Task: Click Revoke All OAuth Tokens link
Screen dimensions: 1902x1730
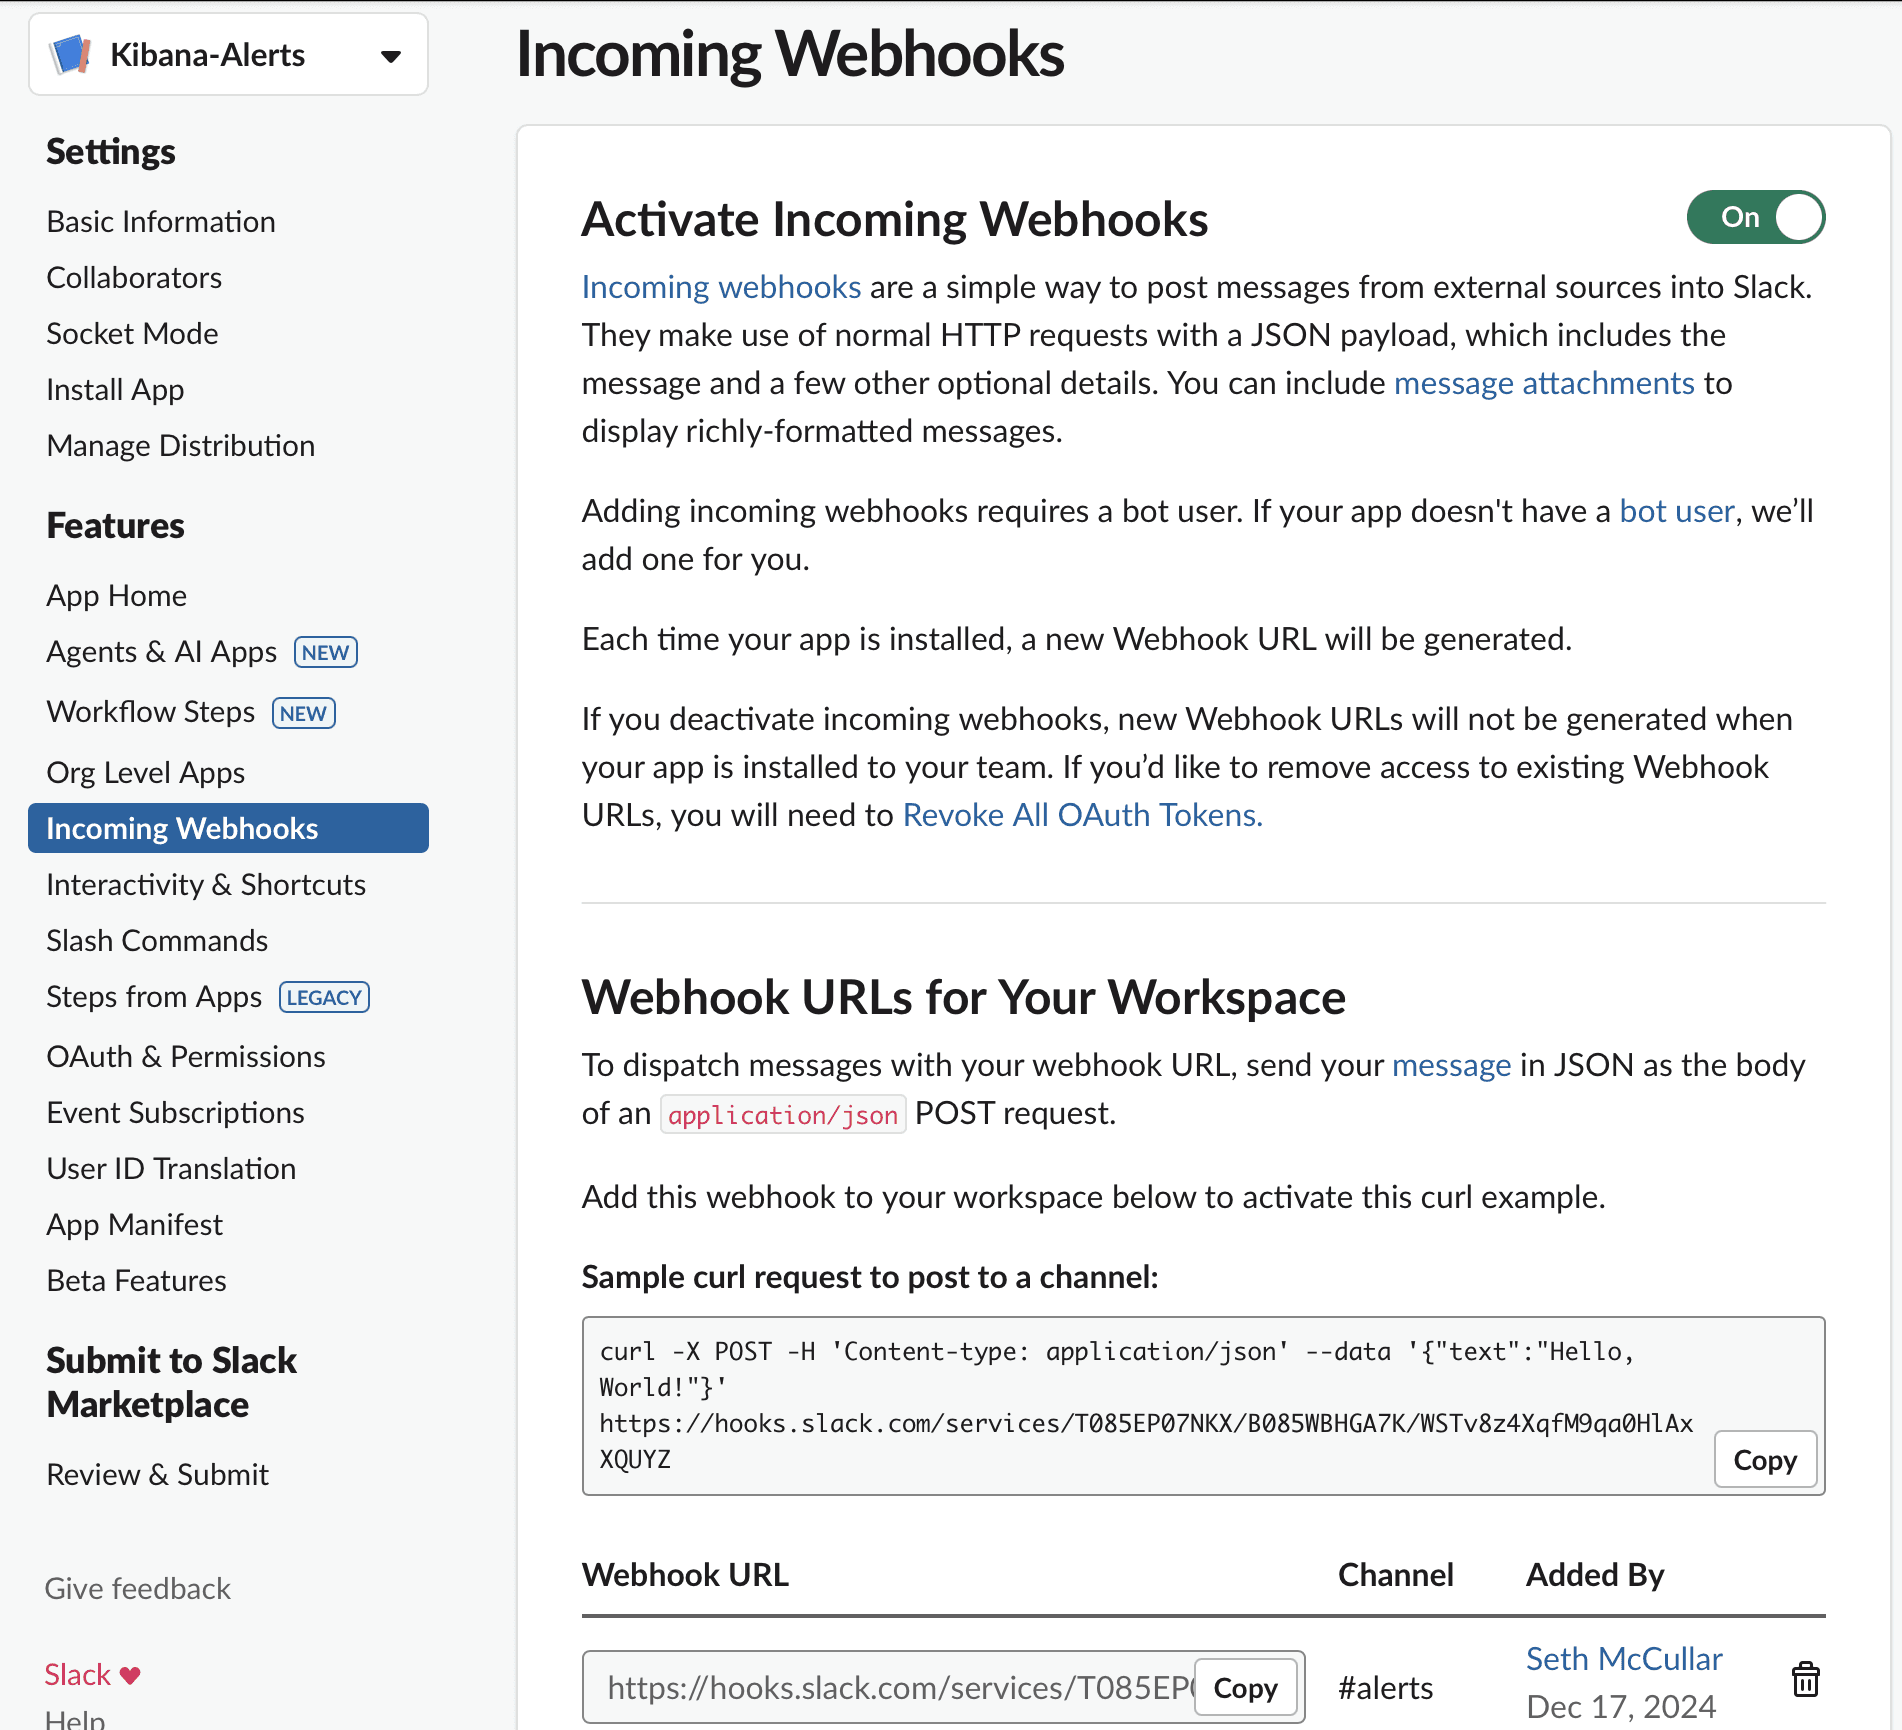Action: tap(1082, 815)
